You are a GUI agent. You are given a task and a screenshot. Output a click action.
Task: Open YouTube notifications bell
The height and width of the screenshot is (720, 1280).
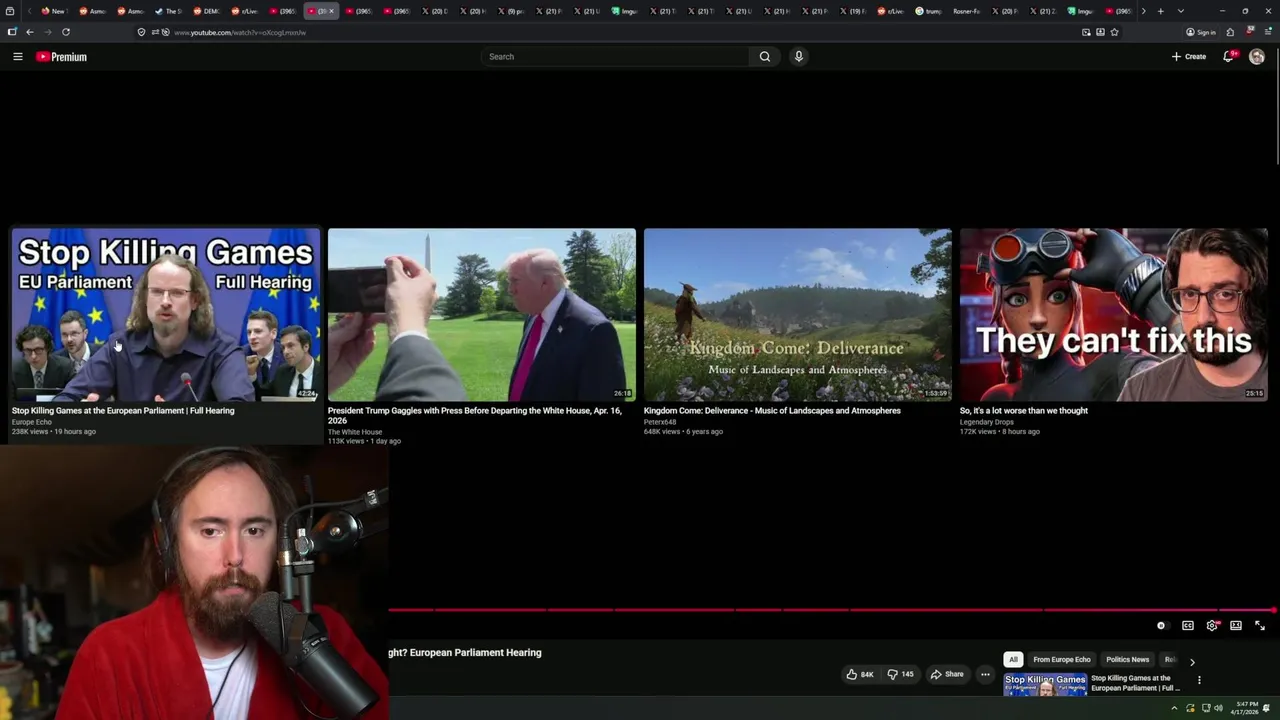click(1229, 57)
